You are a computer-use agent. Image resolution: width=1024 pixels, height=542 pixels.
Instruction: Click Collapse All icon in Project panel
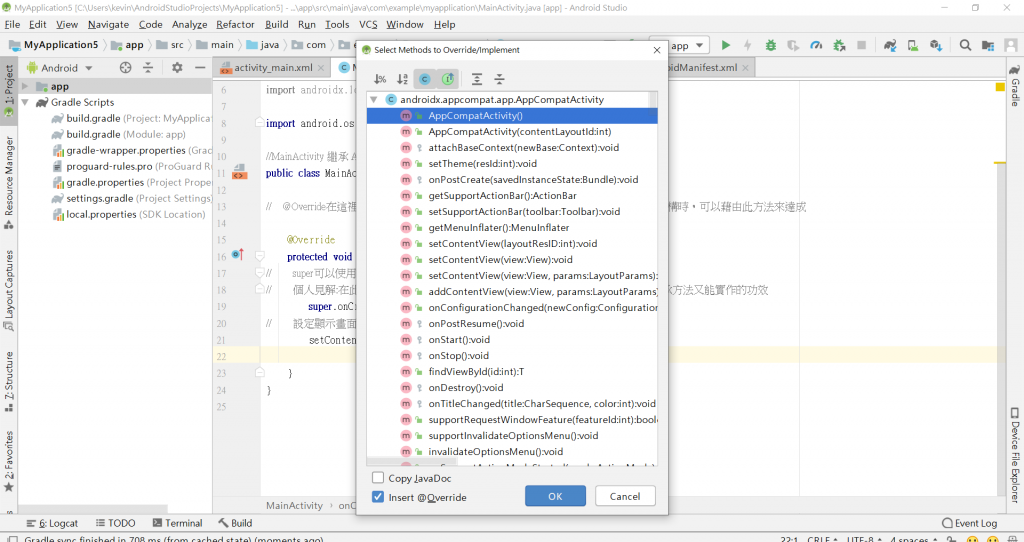148,68
